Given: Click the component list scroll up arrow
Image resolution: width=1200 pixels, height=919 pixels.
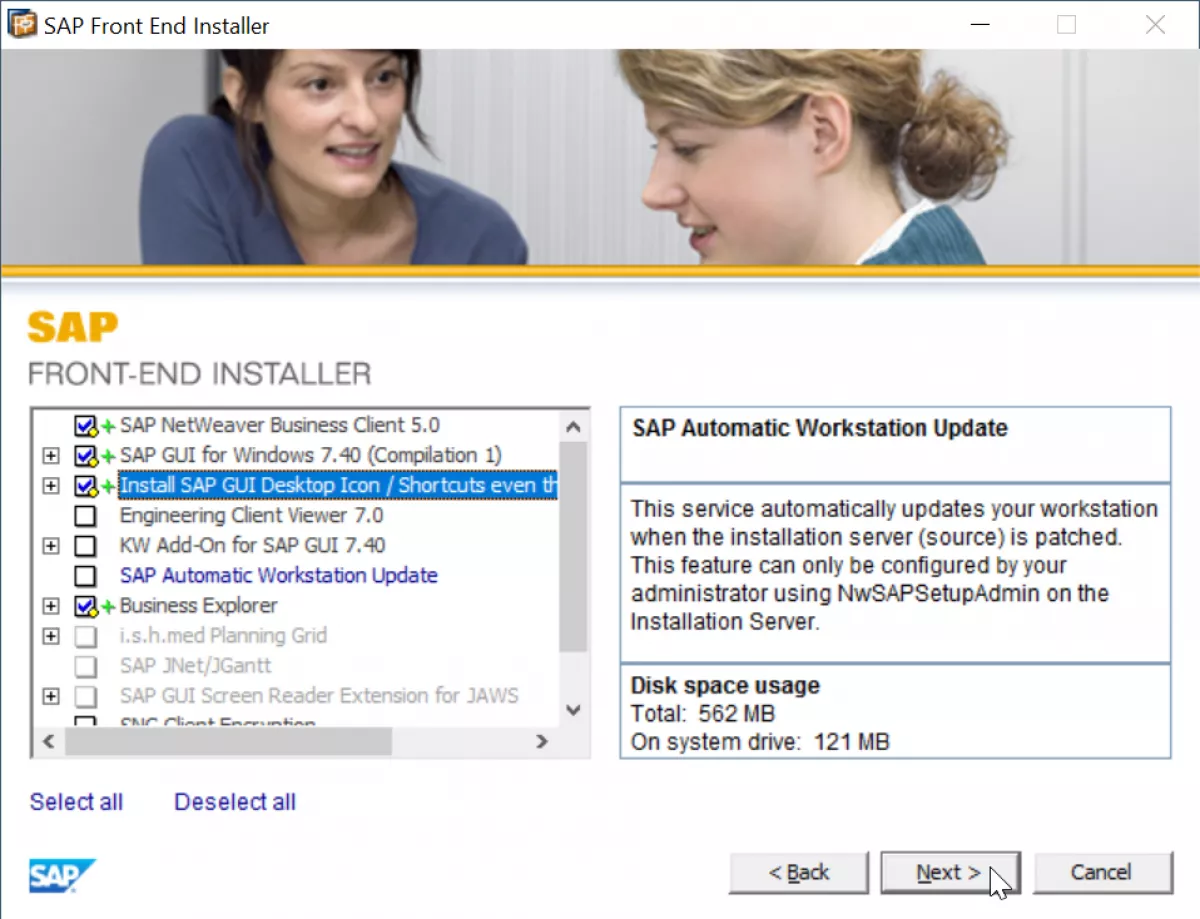Looking at the screenshot, I should [x=573, y=426].
